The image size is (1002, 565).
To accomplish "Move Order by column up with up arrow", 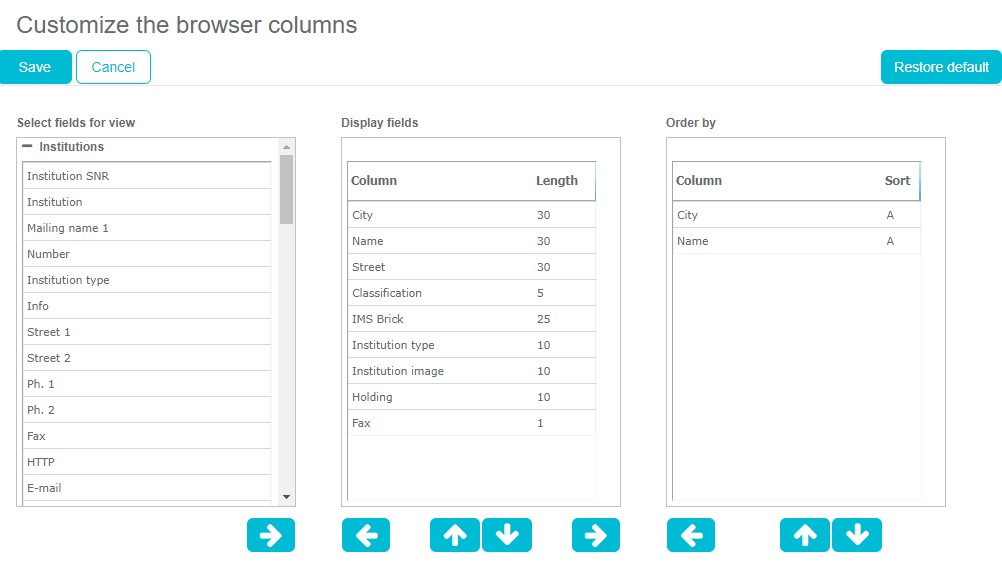I will (805, 535).
